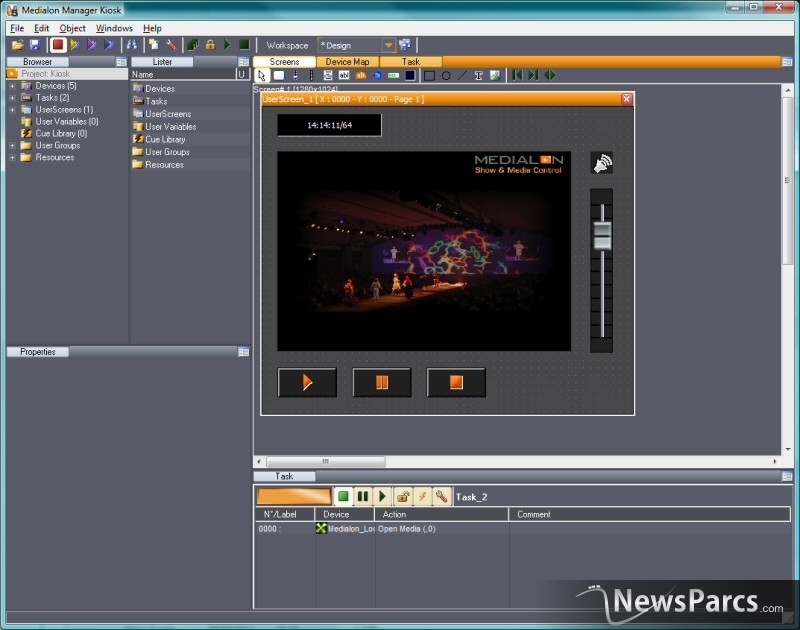Image resolution: width=800 pixels, height=630 pixels.
Task: Open the Windows menu
Action: [114, 28]
